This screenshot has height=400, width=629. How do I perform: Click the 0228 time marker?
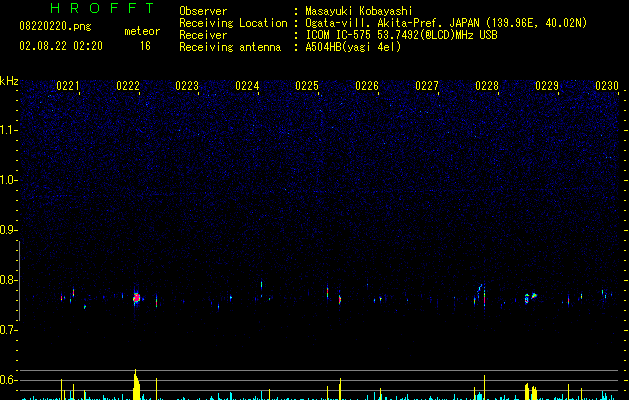pos(487,86)
